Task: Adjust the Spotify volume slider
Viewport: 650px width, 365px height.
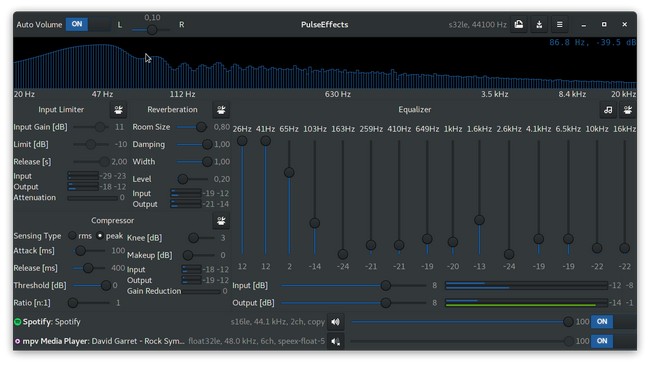Action: pyautogui.click(x=462, y=322)
